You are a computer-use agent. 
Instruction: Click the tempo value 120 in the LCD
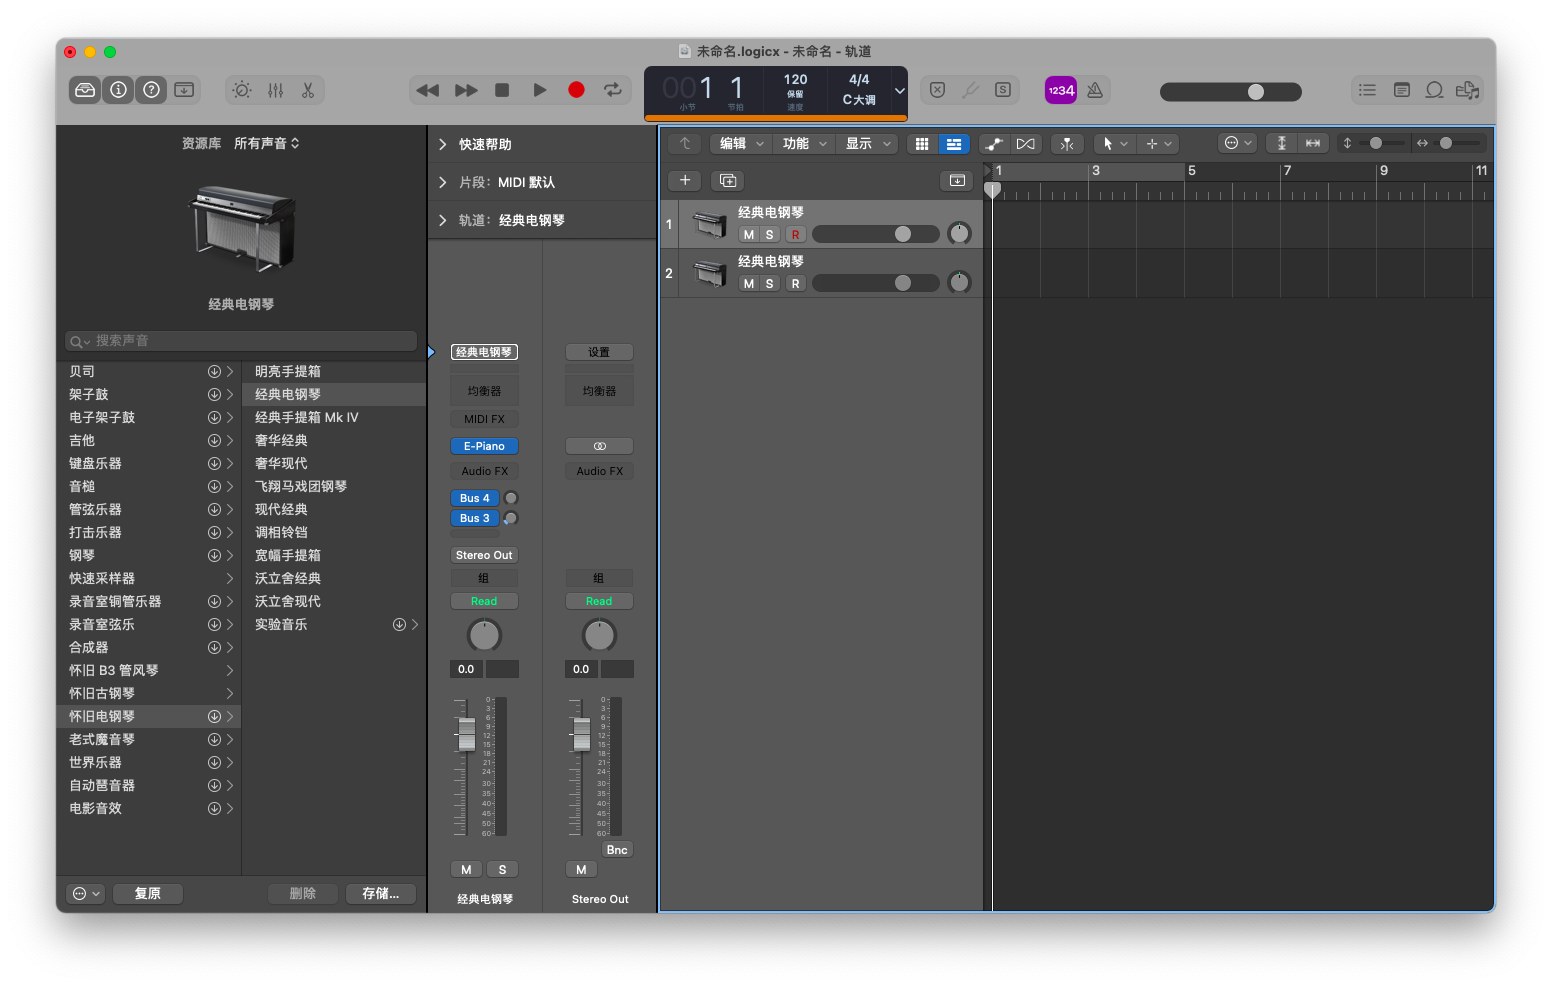pyautogui.click(x=795, y=80)
